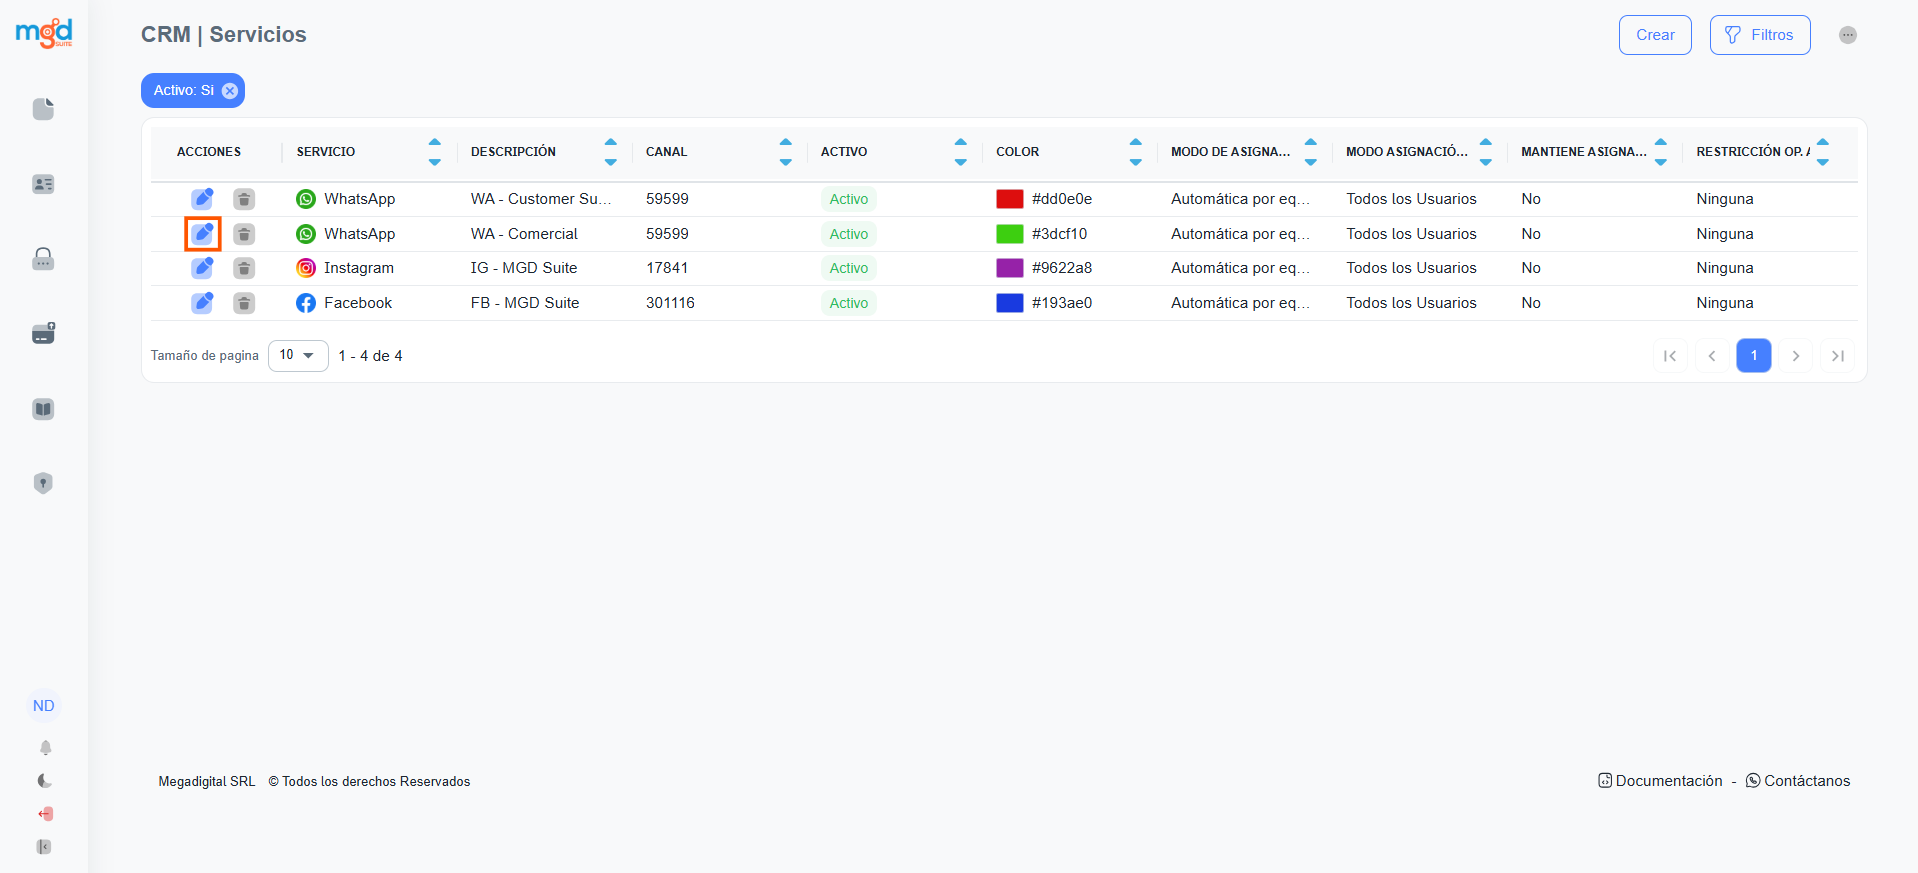The height and width of the screenshot is (873, 1918).
Task: Click the Descripción column header
Action: (513, 152)
